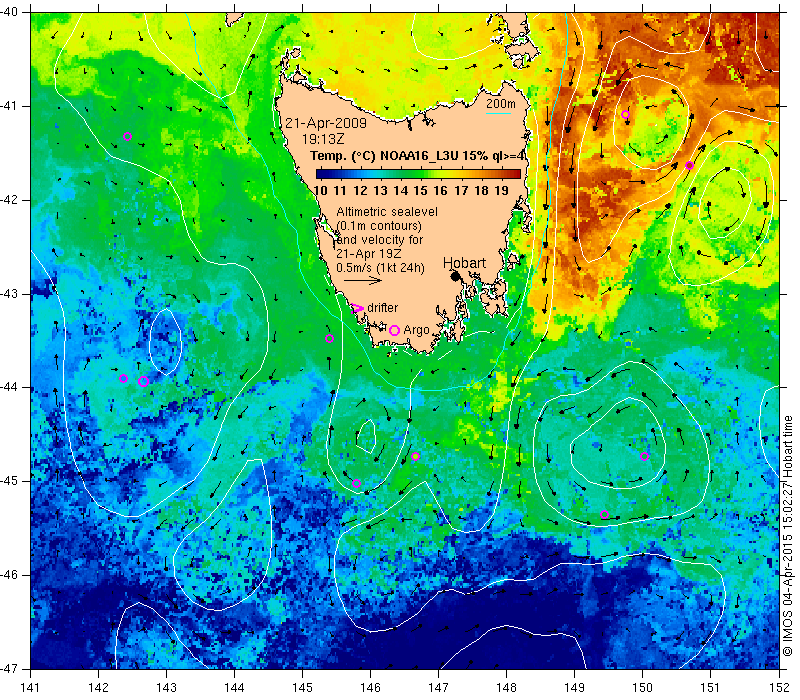The width and height of the screenshot is (800, 700).
Task: Click the 'Hobart' city label
Action: [464, 263]
